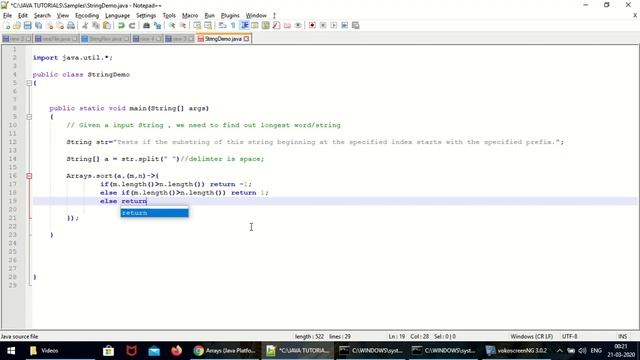Toggle the highlighted Indent Guide icon
Screen dimensions: 640x360
tap(244, 25)
